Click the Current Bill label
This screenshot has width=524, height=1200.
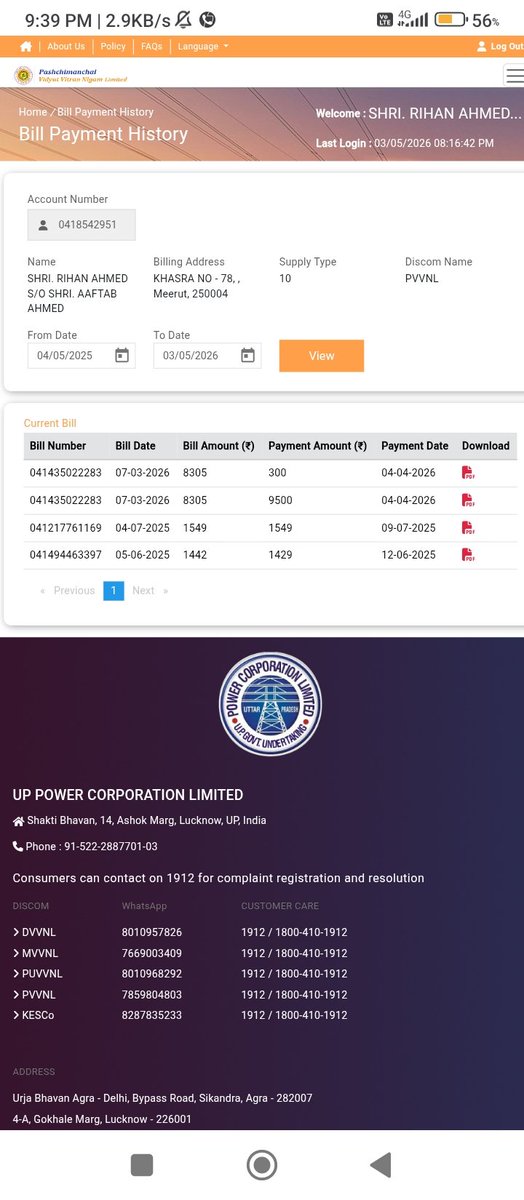50,424
